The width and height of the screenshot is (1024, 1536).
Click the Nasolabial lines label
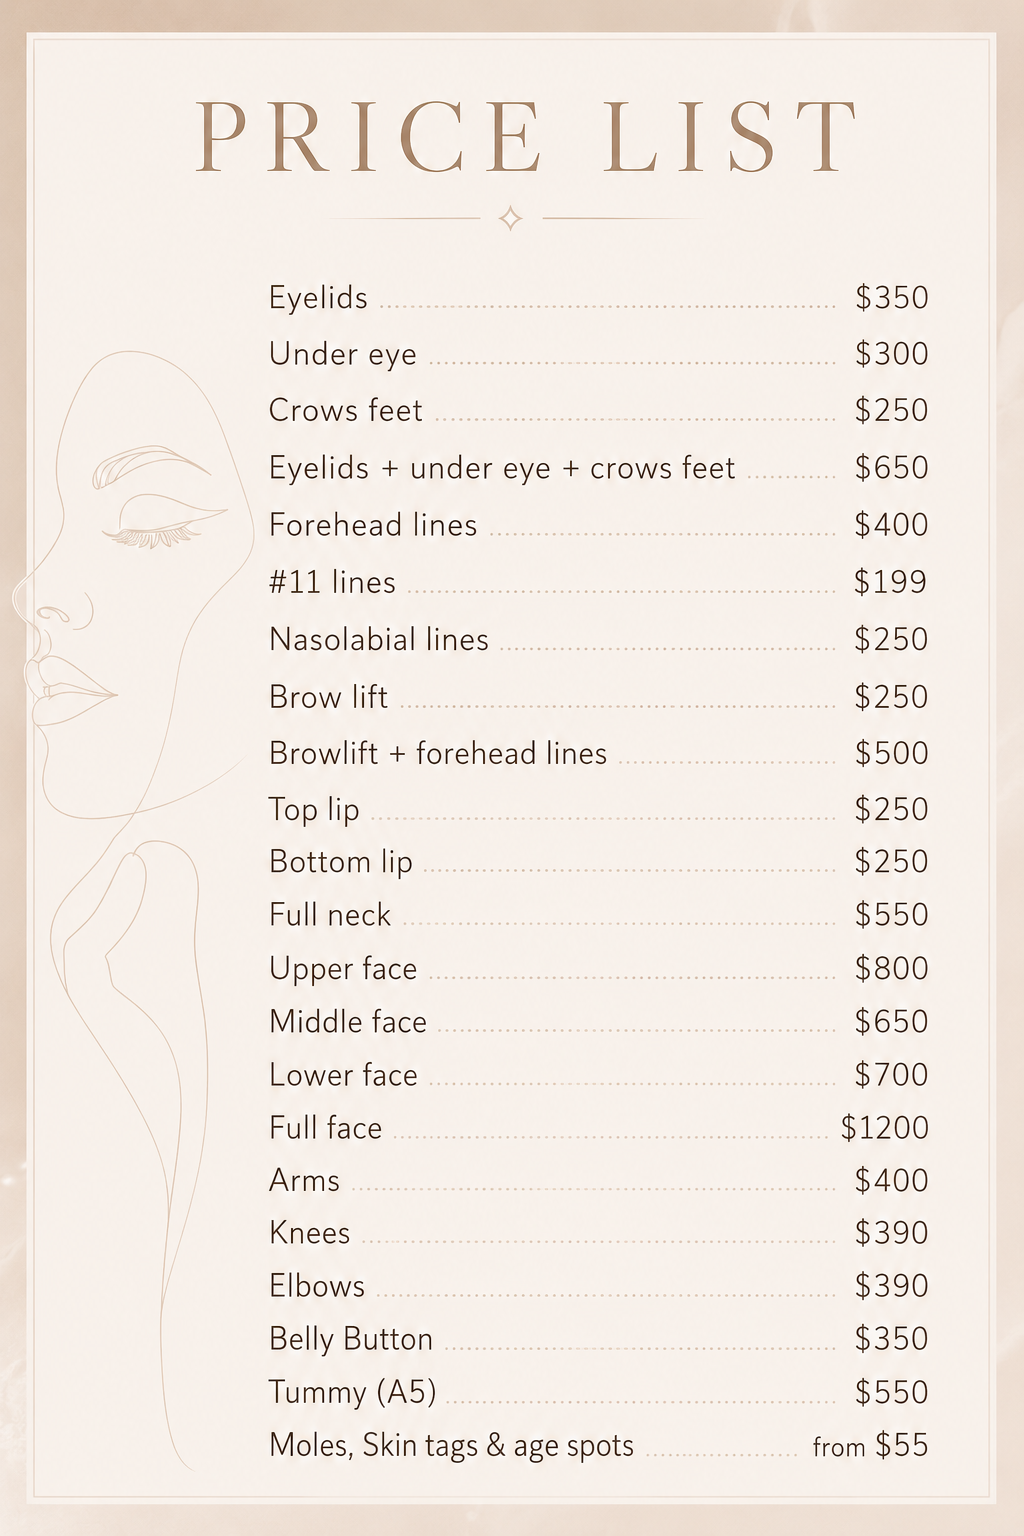(379, 640)
